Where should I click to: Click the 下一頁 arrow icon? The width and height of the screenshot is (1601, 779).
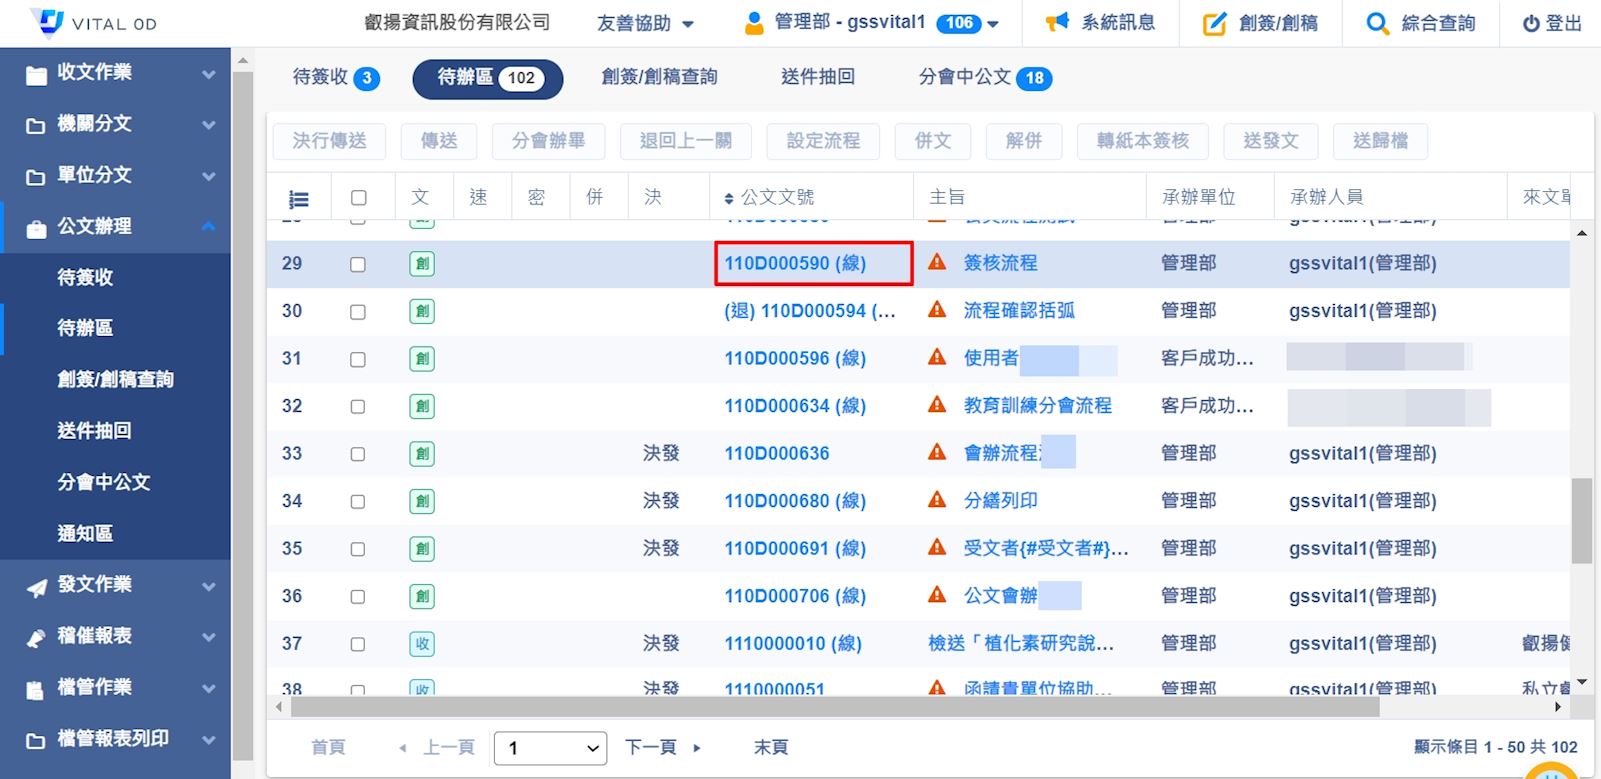click(x=697, y=747)
